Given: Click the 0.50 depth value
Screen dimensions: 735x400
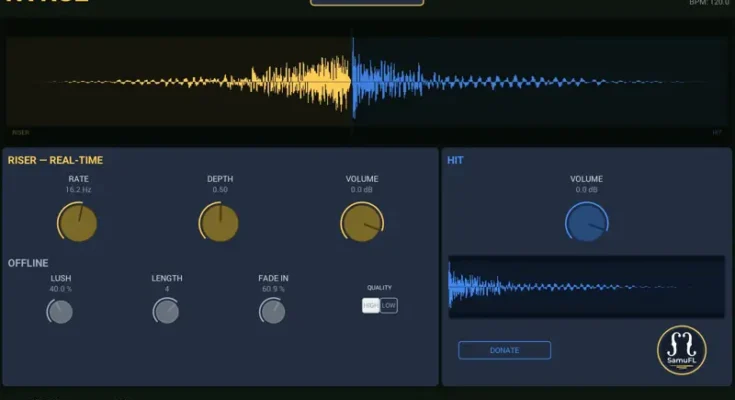Looking at the screenshot, I should point(220,190).
